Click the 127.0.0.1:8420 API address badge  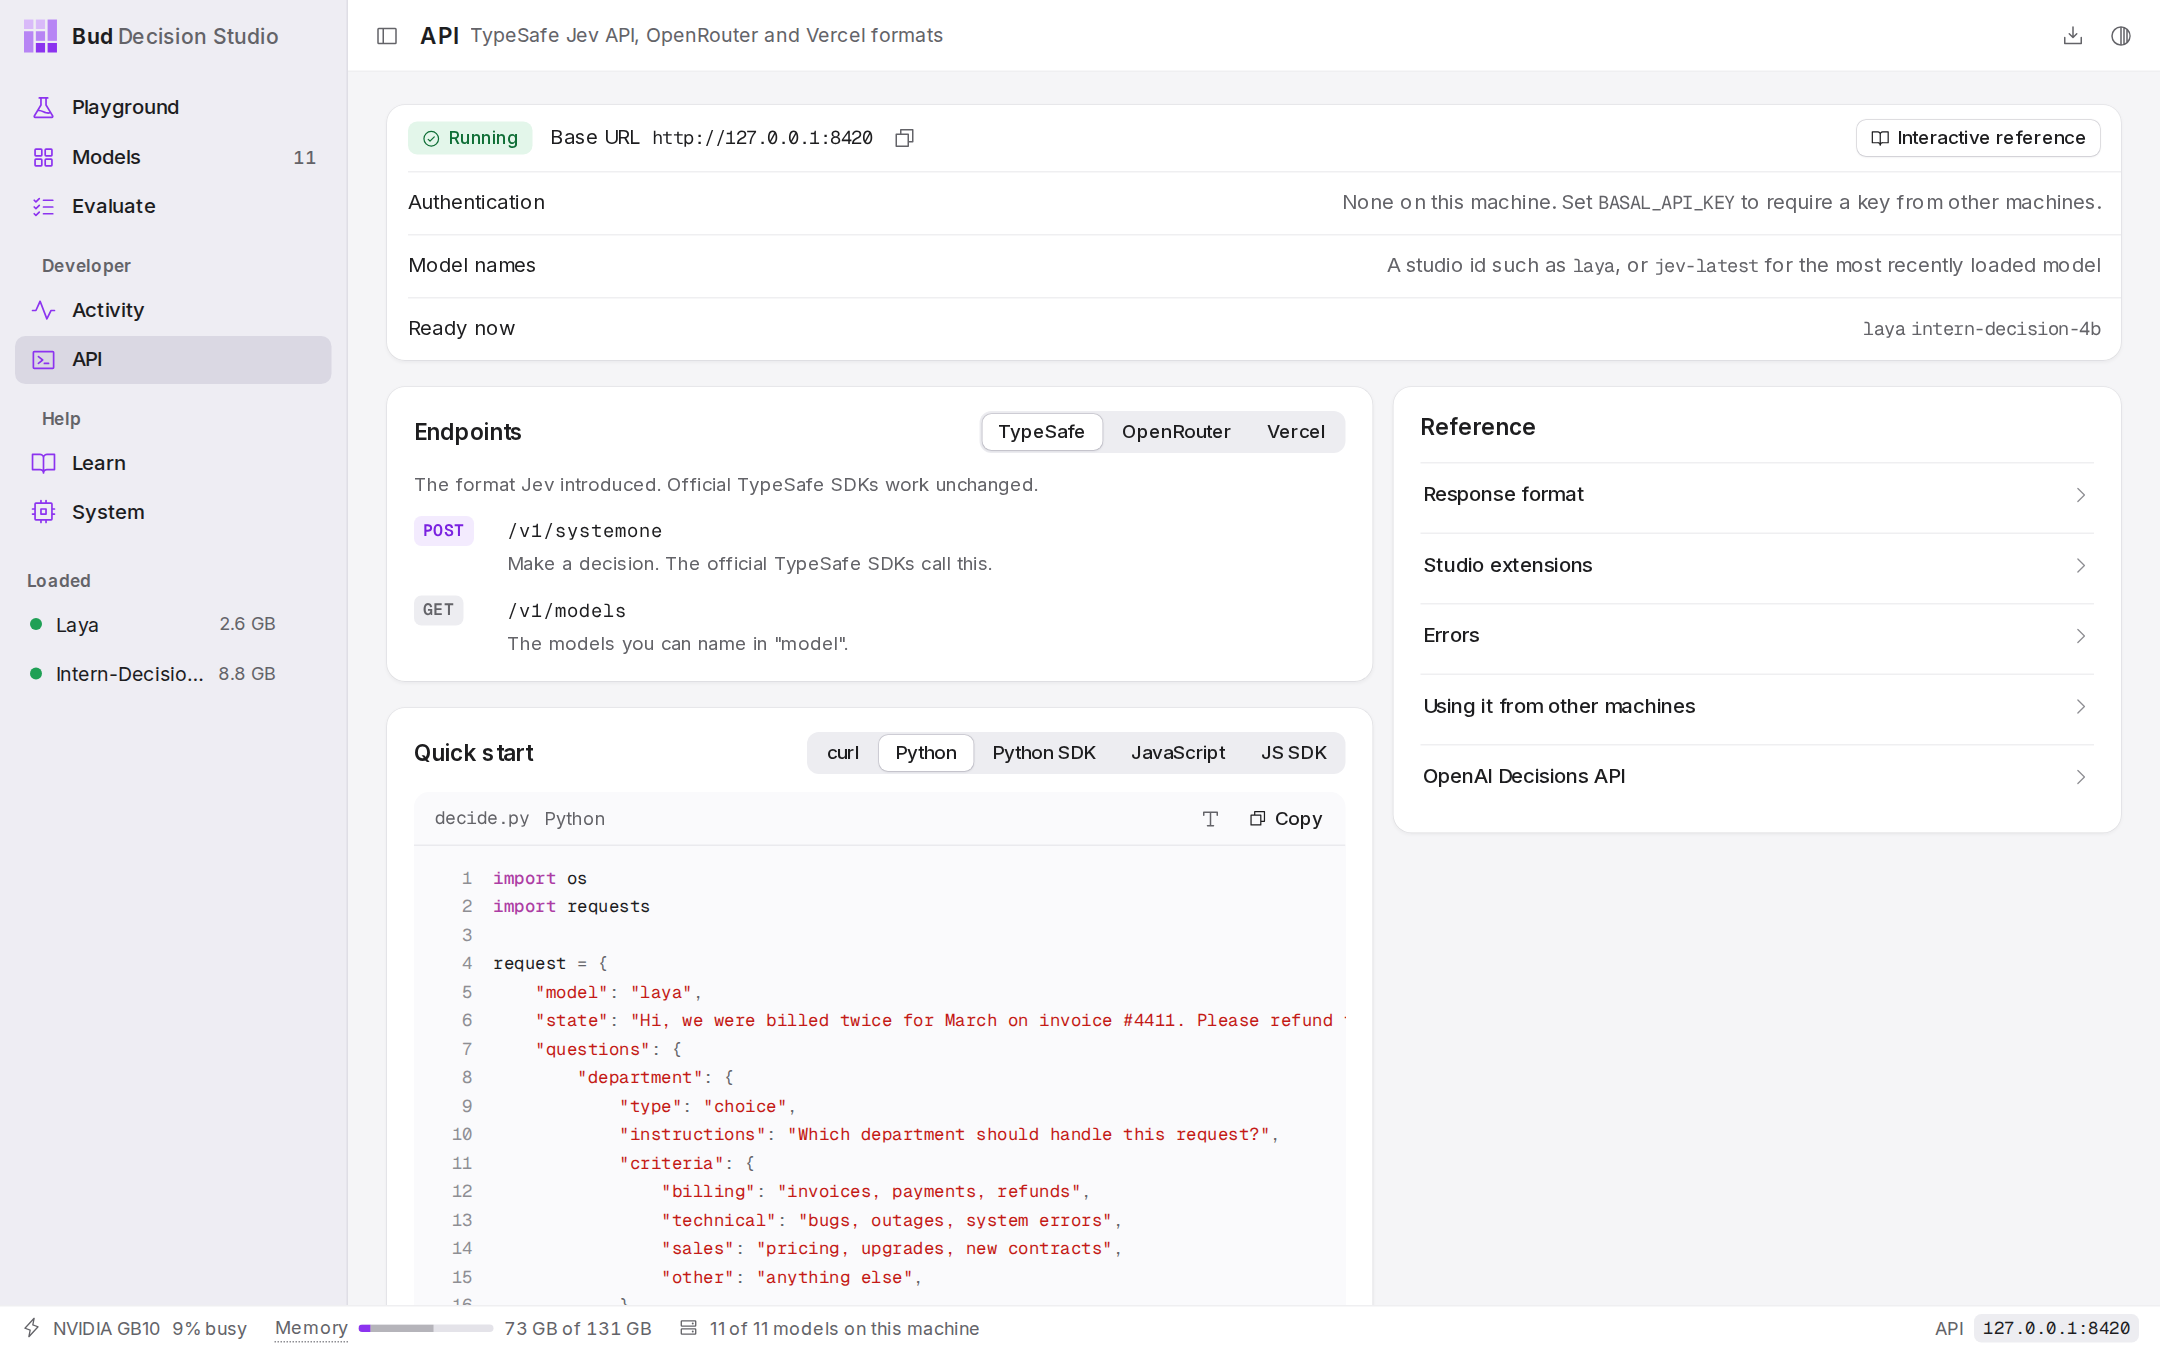pyautogui.click(x=2056, y=1328)
